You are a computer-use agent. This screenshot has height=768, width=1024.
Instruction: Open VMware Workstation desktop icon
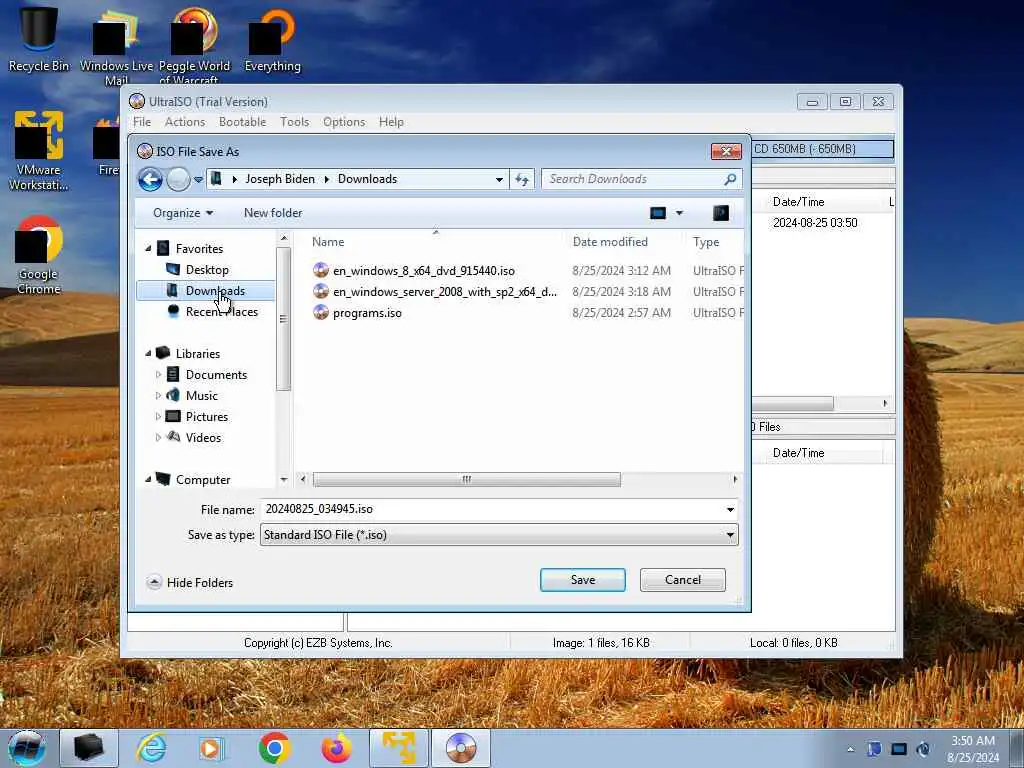39,152
